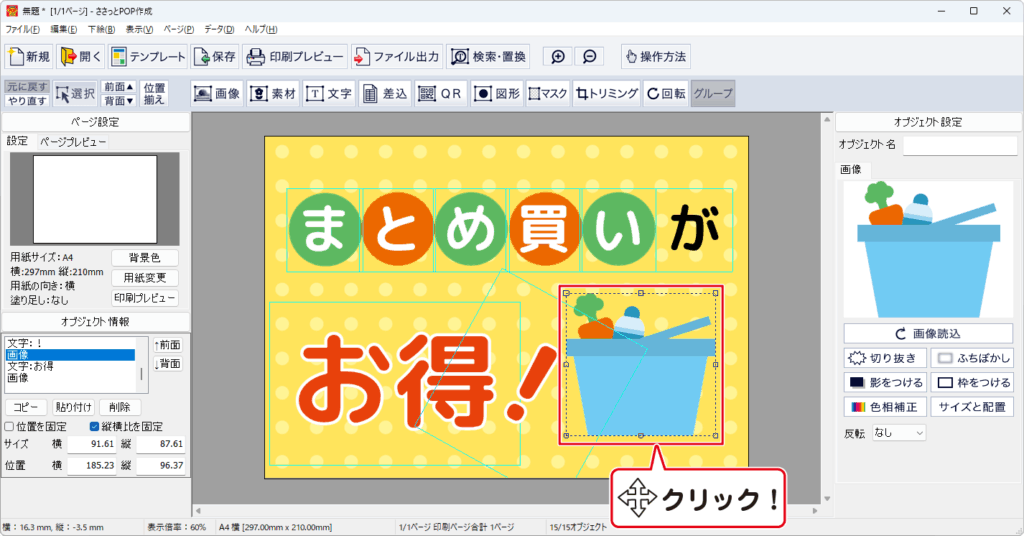Click the 用紙変更 button
The height and width of the screenshot is (536, 1024).
[145, 278]
